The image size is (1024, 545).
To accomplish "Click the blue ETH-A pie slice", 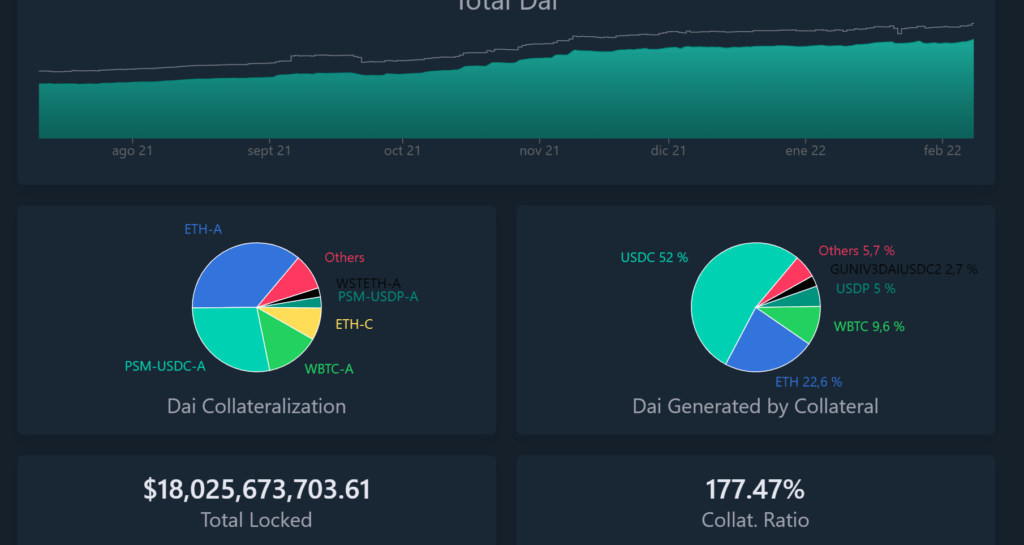I will point(232,275).
